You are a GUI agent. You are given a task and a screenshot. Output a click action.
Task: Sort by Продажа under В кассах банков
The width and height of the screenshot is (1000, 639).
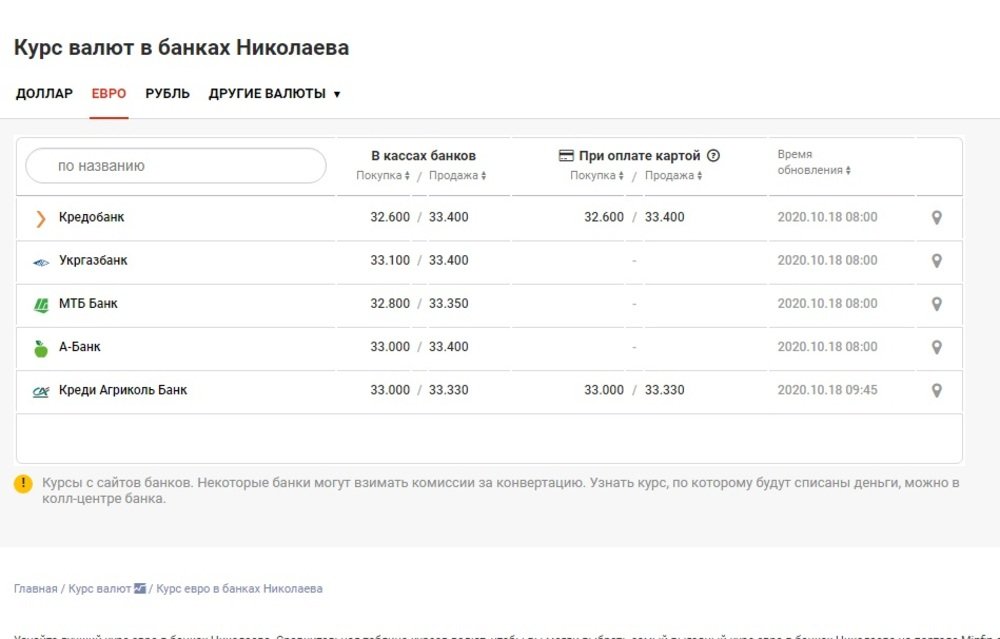(x=457, y=175)
